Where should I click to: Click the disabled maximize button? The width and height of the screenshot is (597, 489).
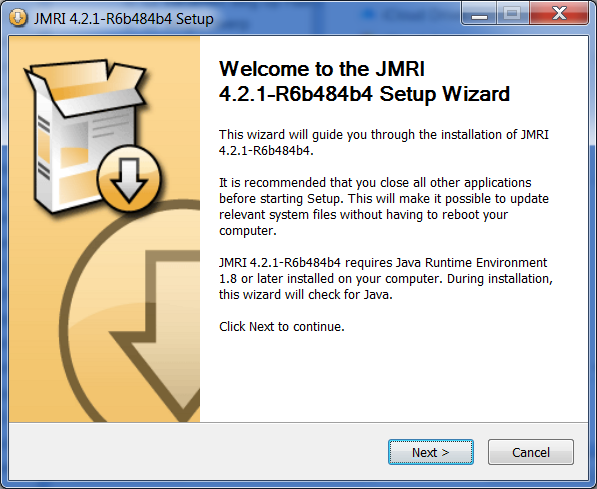512,14
